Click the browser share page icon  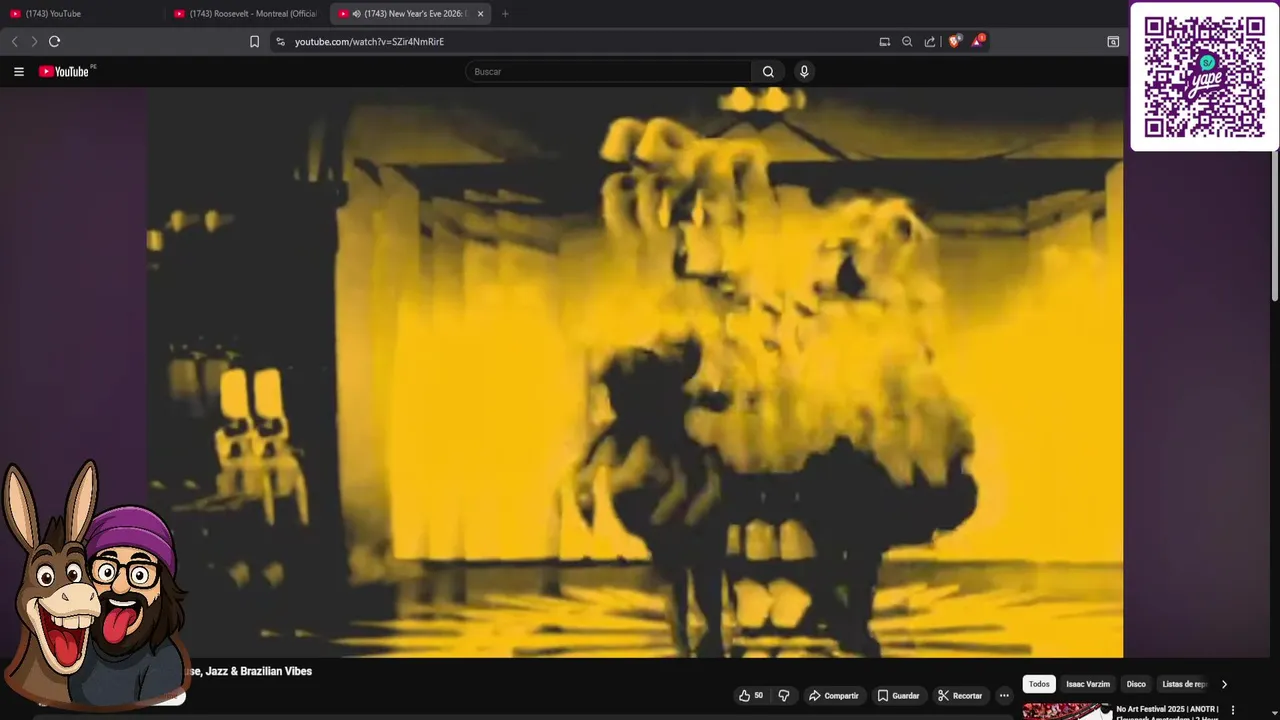(930, 41)
